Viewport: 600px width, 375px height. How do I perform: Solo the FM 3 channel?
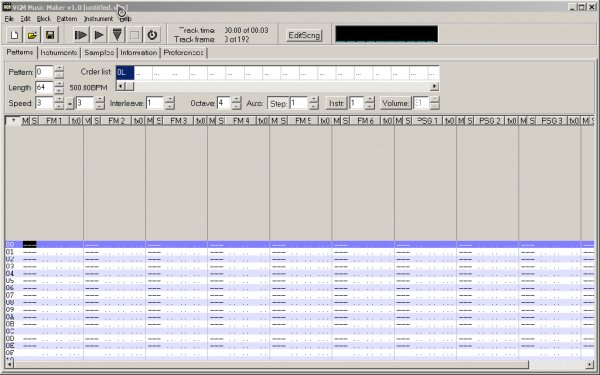tap(158, 121)
